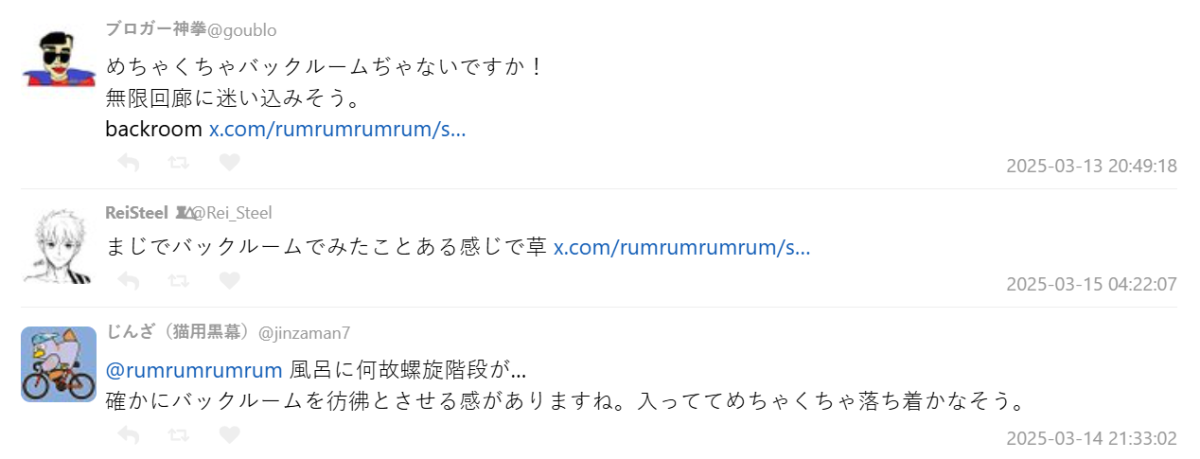This screenshot has width=1200, height=459.
Task: Click the 2025-03-15 04:22:07 timestamp
Action: coord(1091,284)
